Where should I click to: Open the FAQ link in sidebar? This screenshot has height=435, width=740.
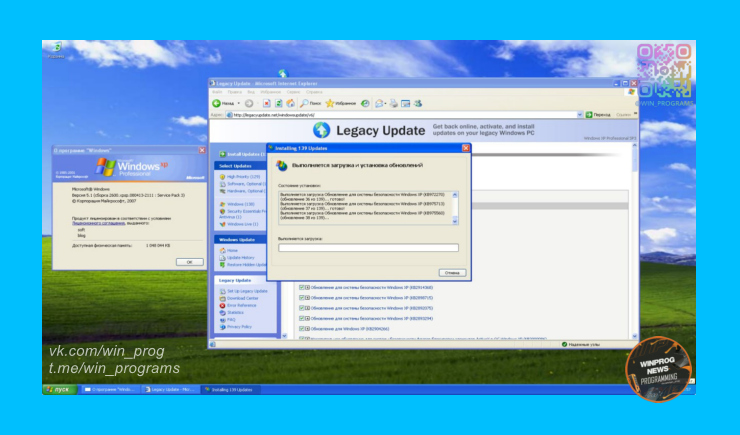[231, 319]
